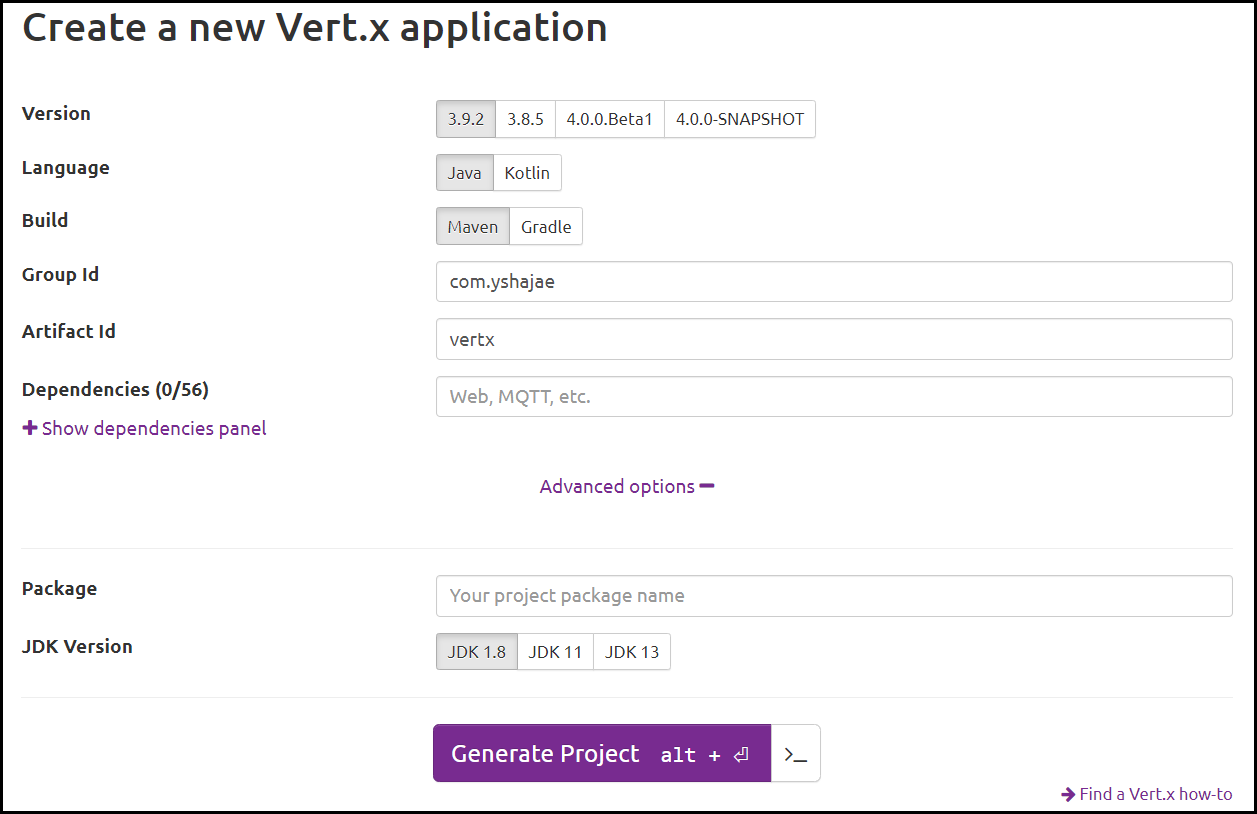Click the plus icon beside Show dependencies panel
Screen dimensions: 1257x814
coord(28,428)
